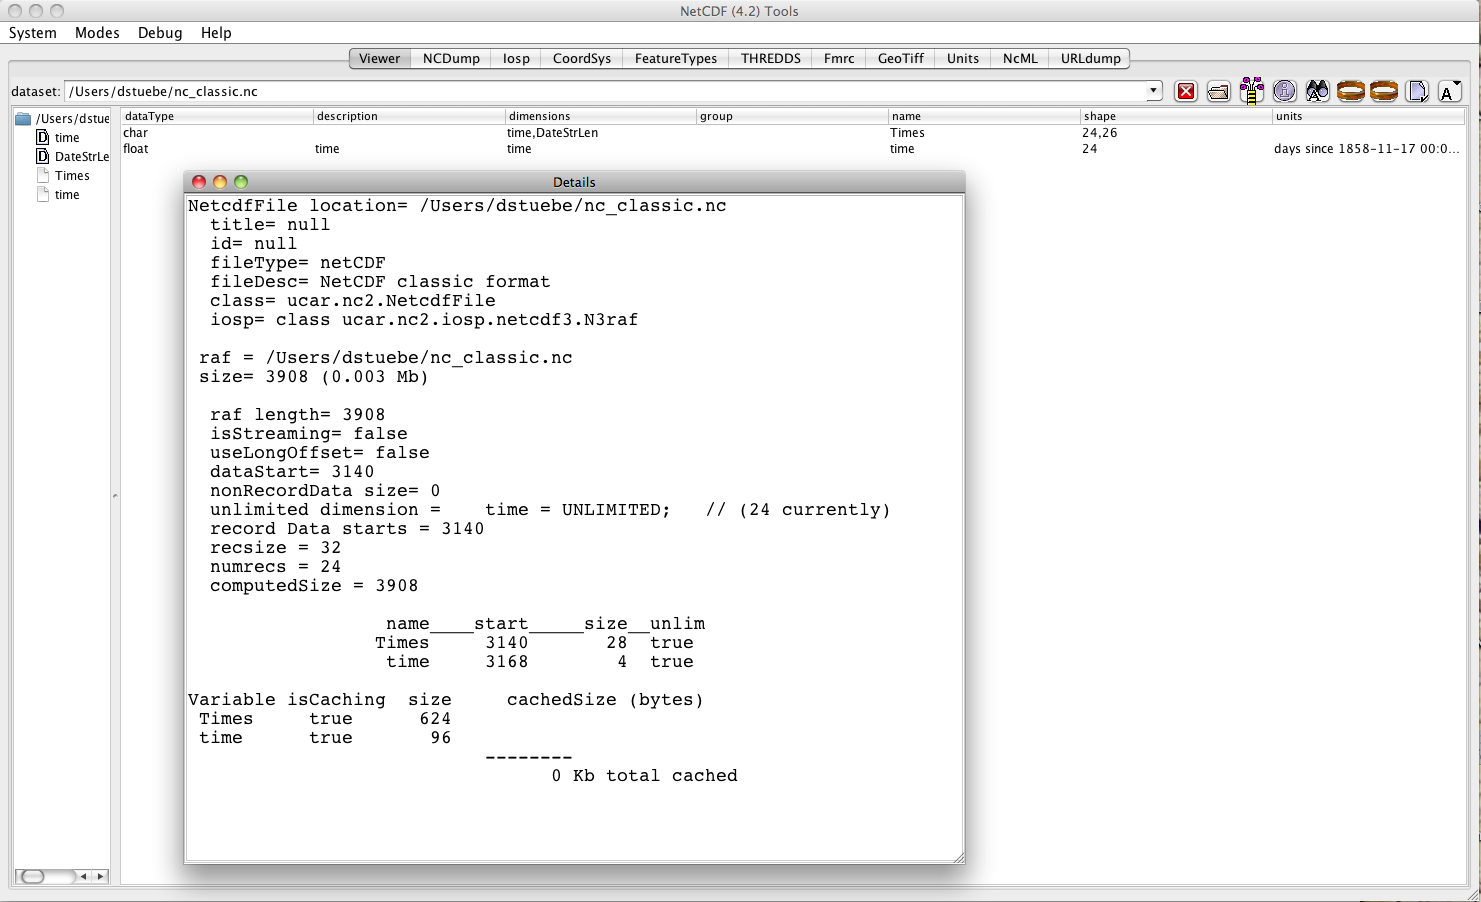Switch to the CoordSys tab
This screenshot has width=1481, height=902.
(581, 59)
